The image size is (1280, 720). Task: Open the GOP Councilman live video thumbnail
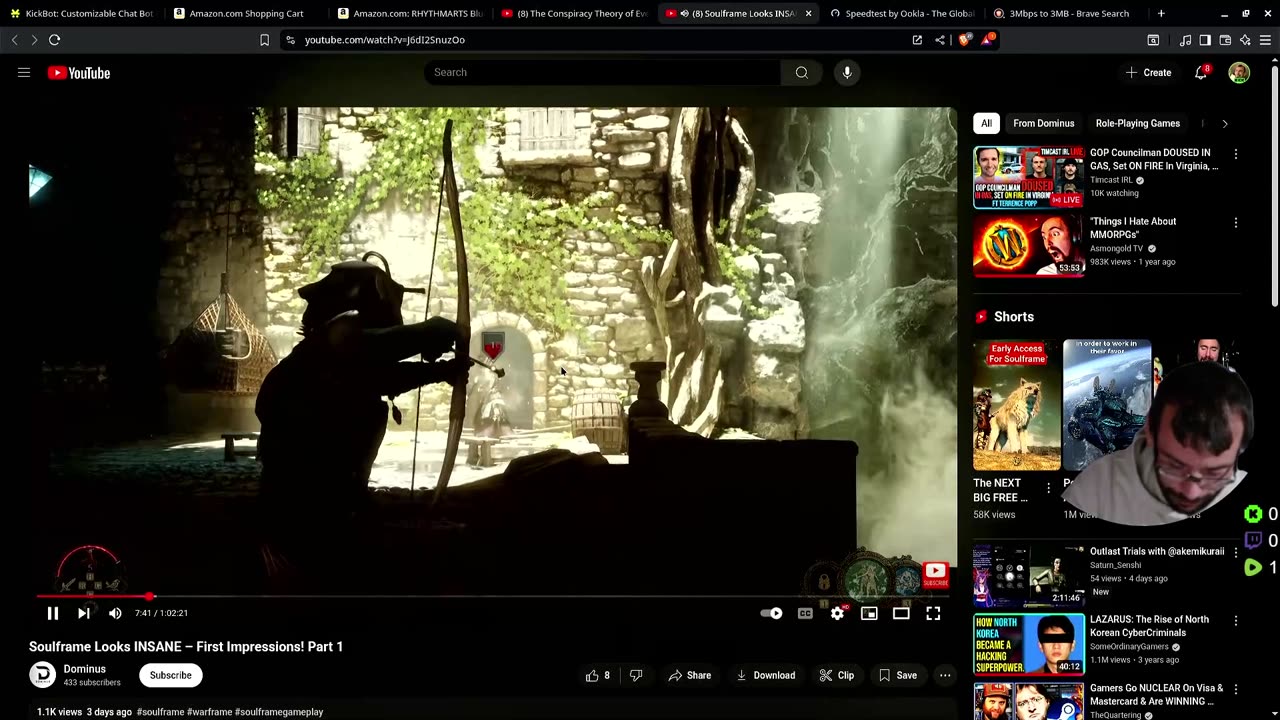click(1028, 177)
